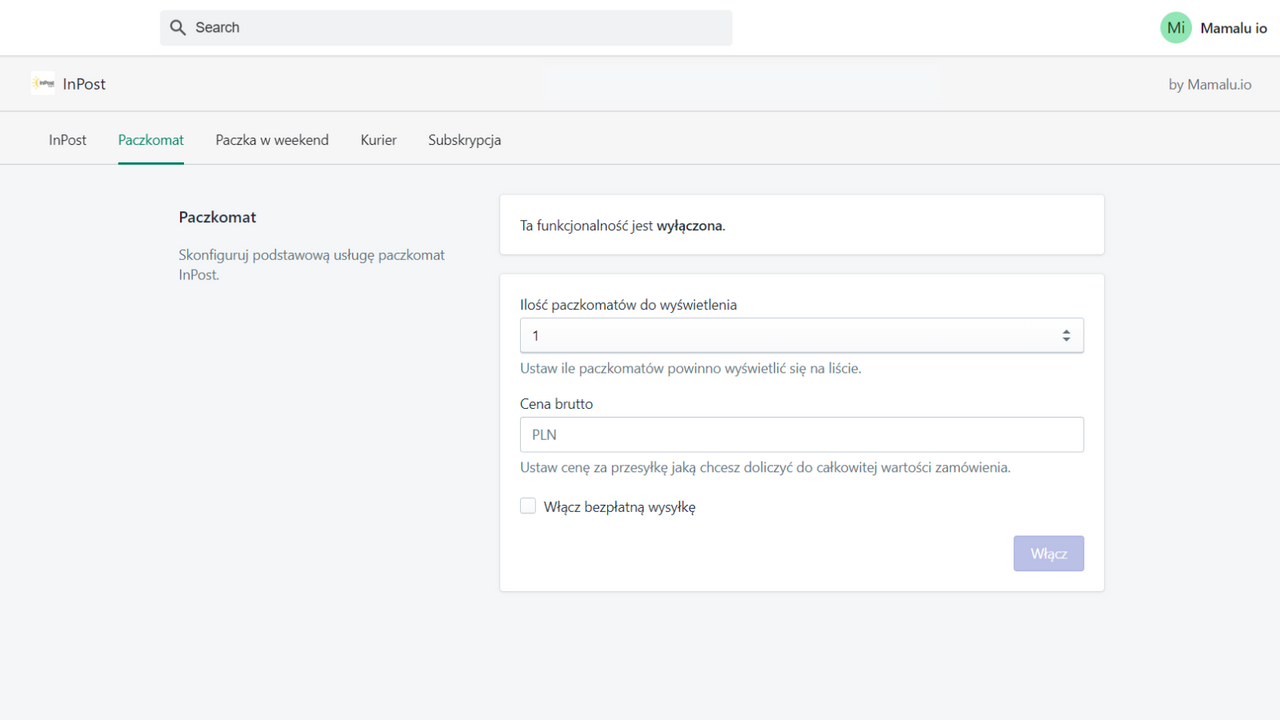Open the Paczka w weekend tab
The image size is (1280, 720).
[272, 140]
